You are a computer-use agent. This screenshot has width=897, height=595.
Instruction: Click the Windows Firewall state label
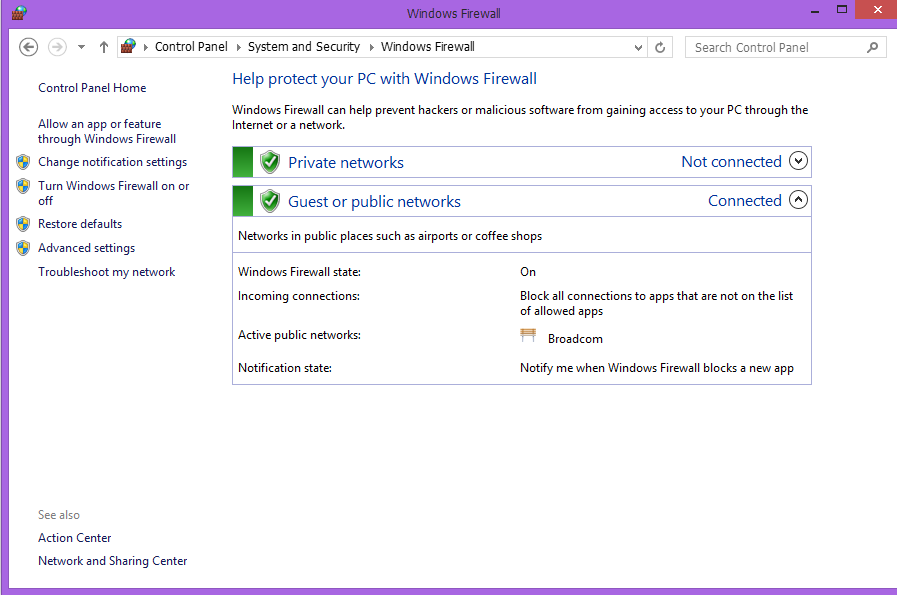(x=299, y=272)
